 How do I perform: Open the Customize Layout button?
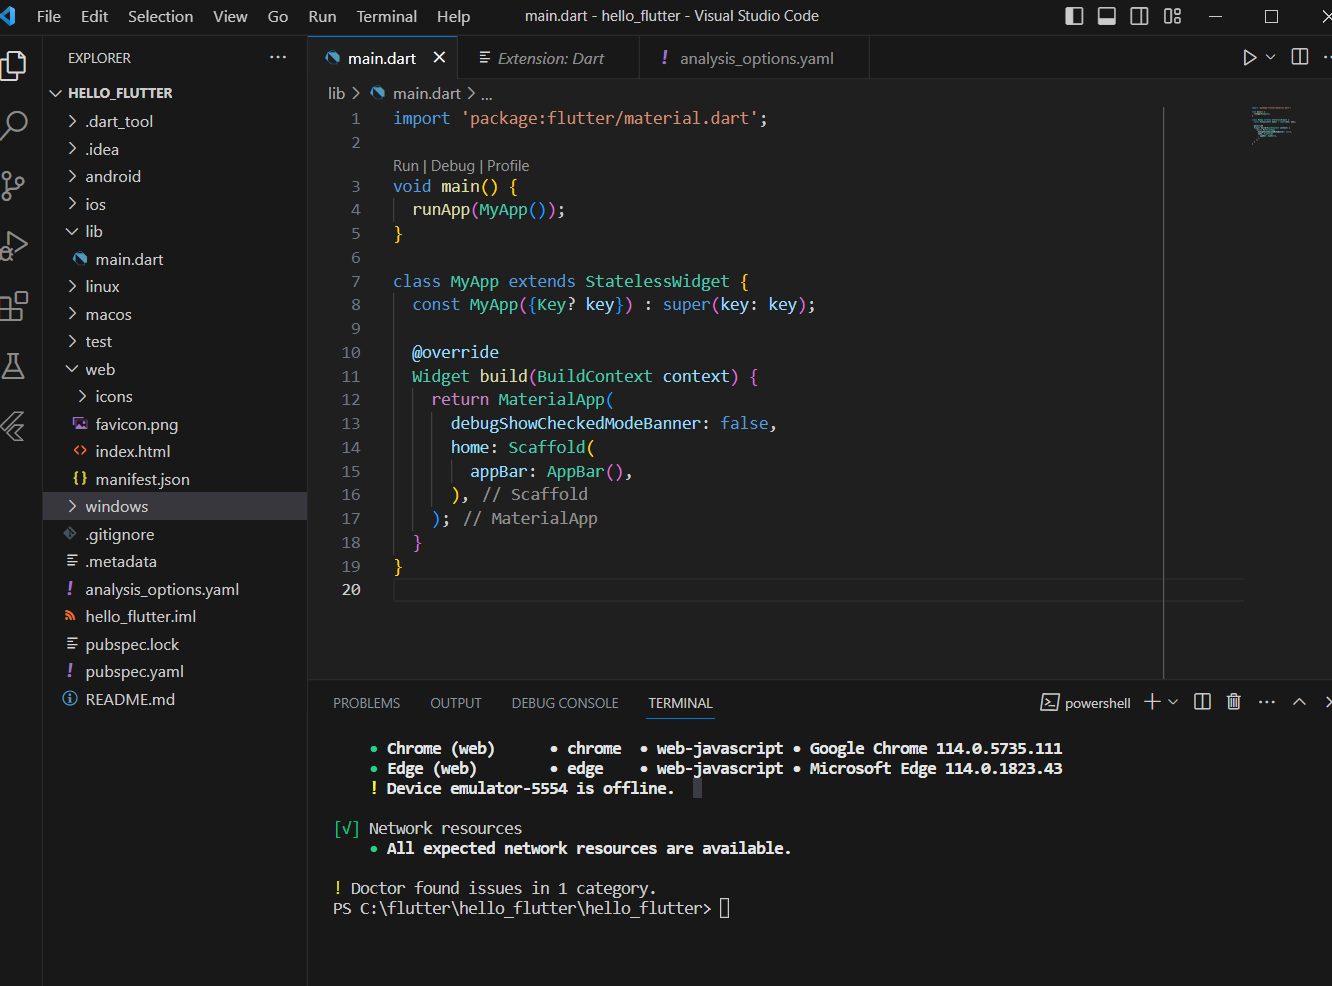1173,16
